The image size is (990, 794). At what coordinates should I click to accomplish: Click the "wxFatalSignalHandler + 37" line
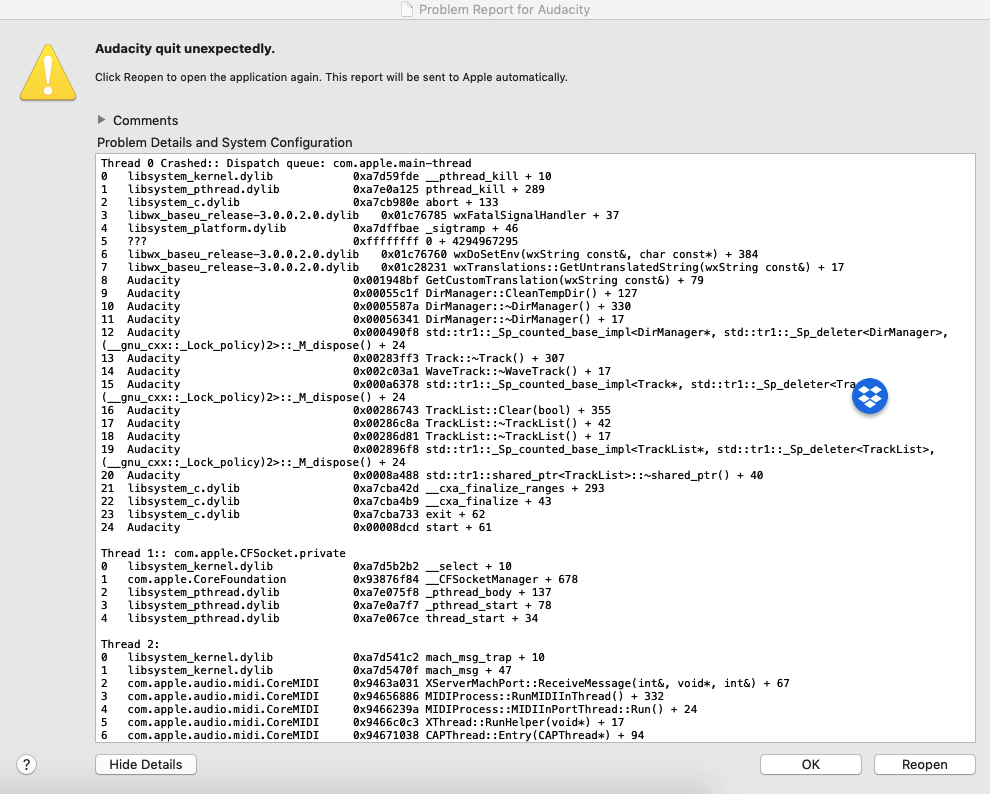(360, 215)
